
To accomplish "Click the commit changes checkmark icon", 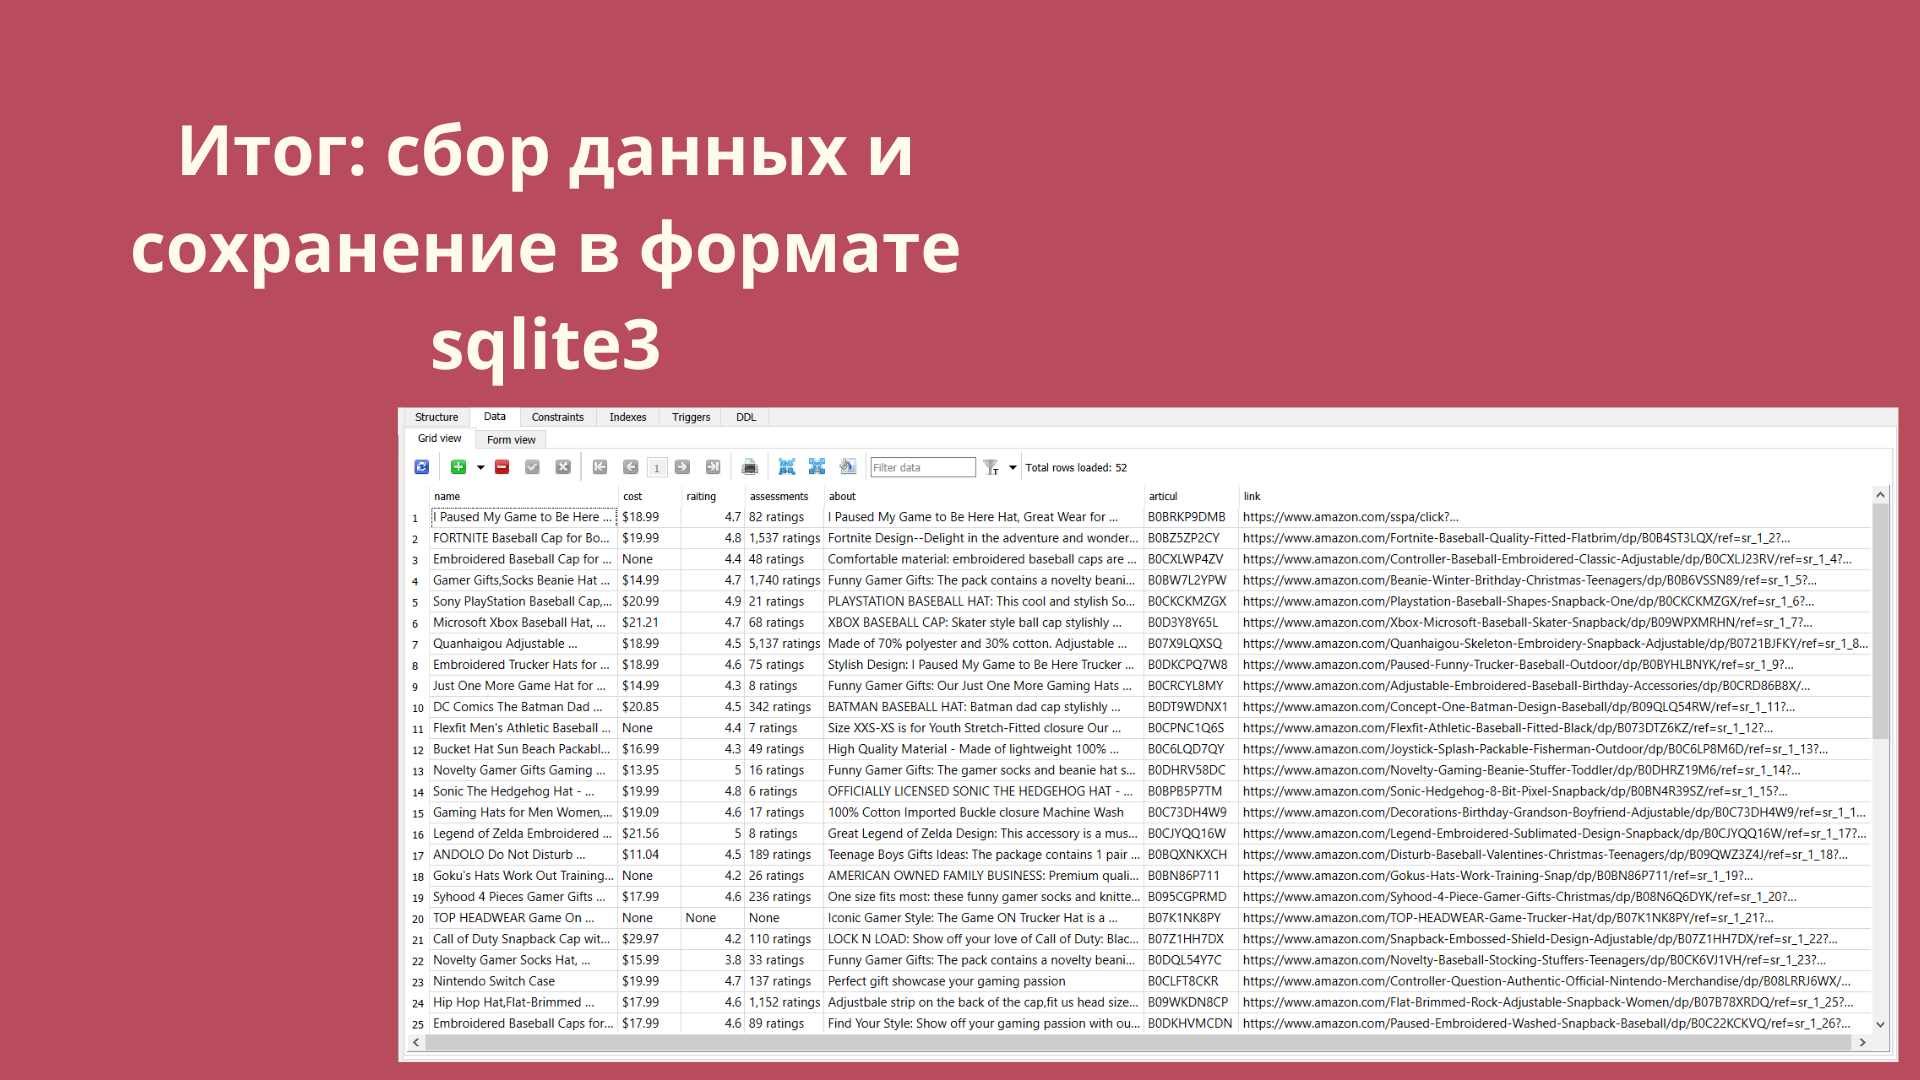I will [x=532, y=467].
